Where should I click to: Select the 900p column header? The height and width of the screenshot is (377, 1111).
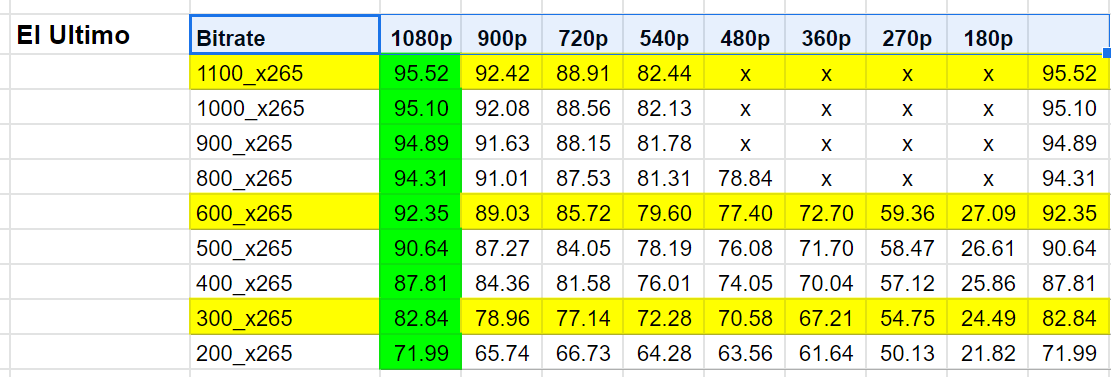click(x=502, y=35)
